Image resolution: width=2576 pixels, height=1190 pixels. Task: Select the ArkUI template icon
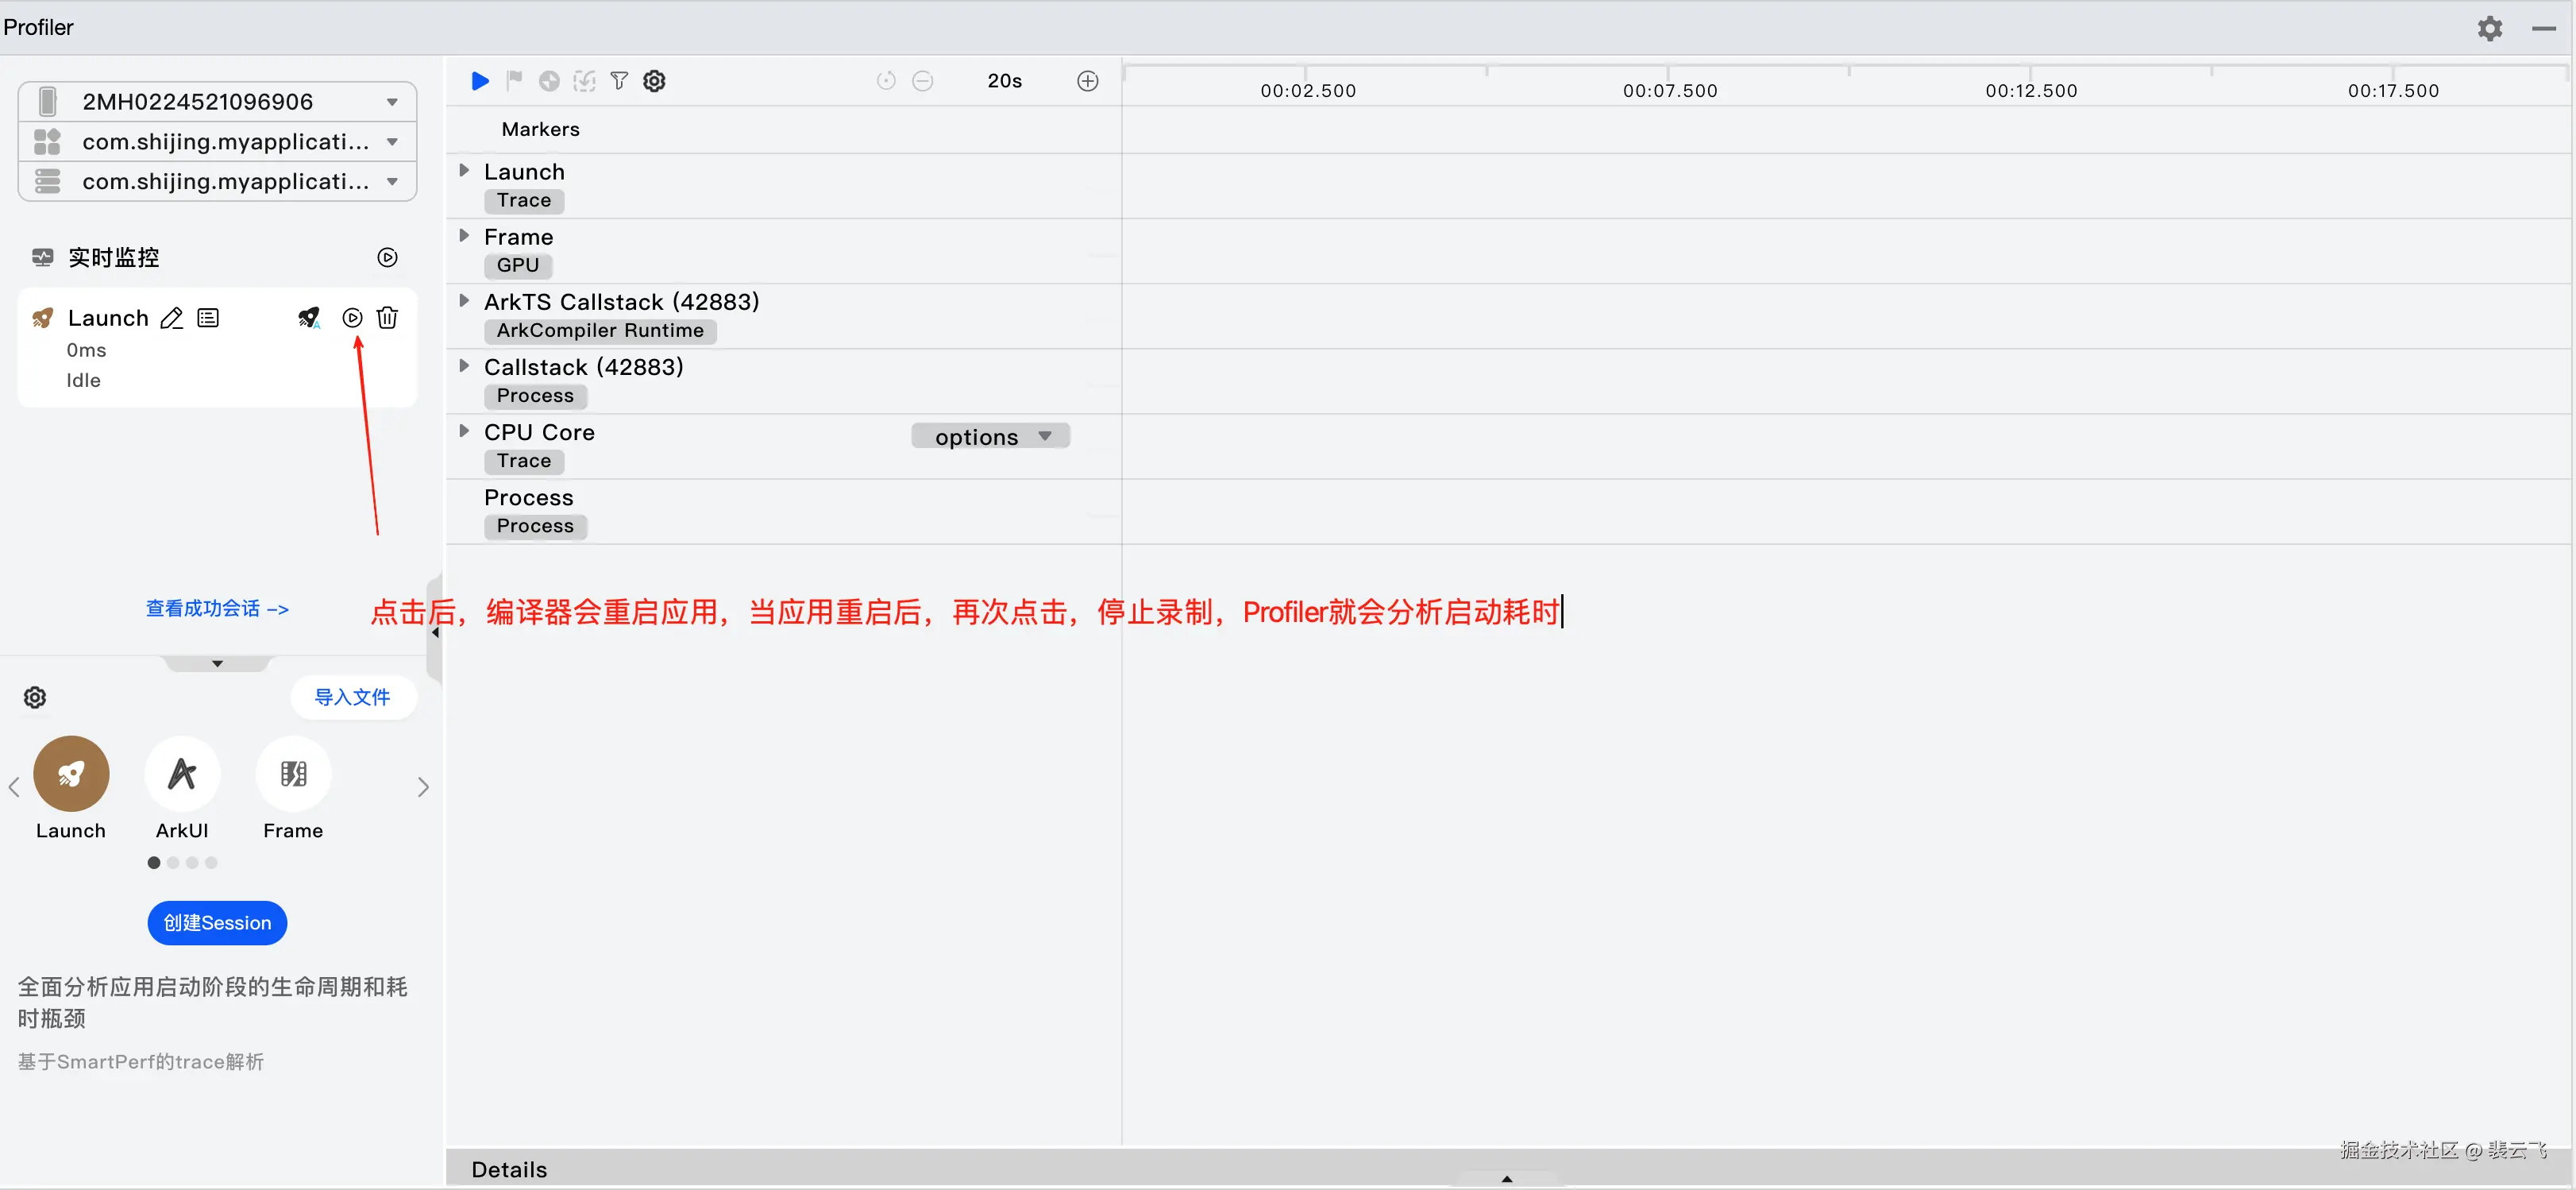click(x=182, y=774)
